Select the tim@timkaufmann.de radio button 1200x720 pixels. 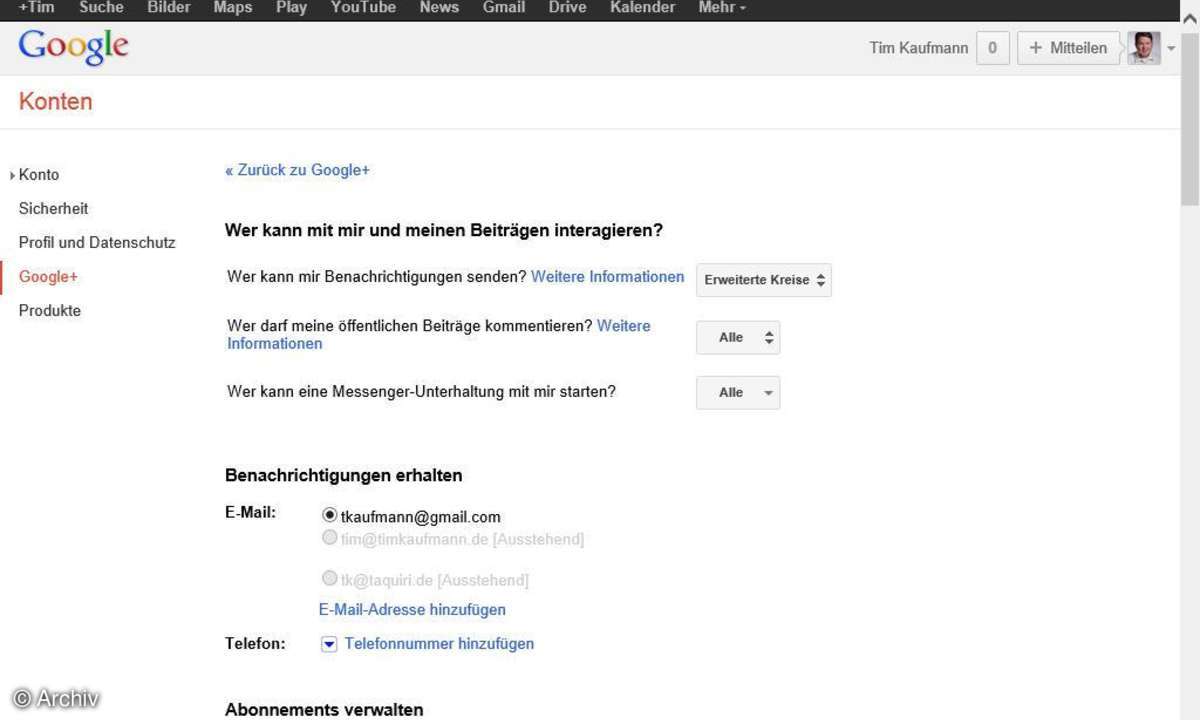pyautogui.click(x=330, y=538)
